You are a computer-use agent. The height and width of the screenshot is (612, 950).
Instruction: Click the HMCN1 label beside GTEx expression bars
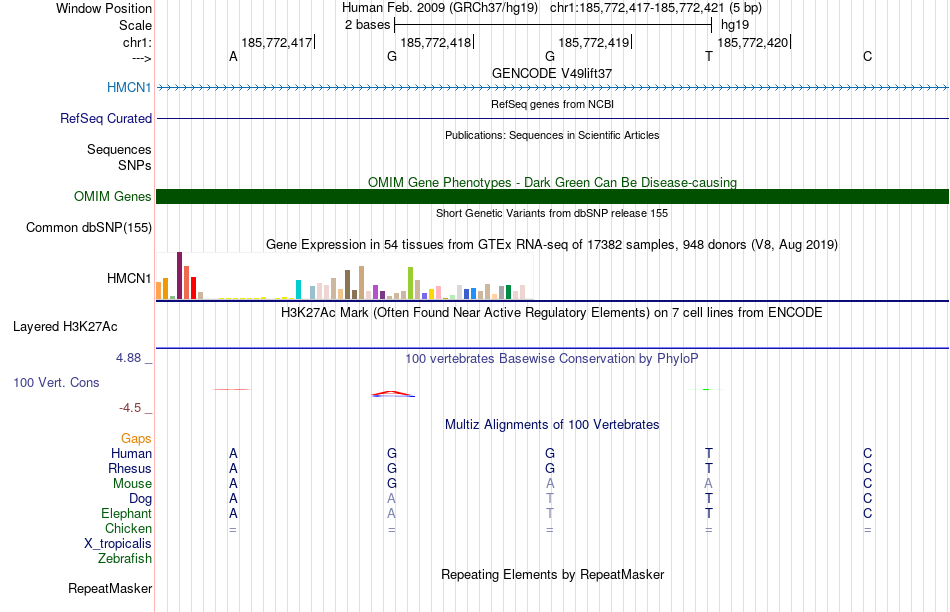pyautogui.click(x=129, y=278)
